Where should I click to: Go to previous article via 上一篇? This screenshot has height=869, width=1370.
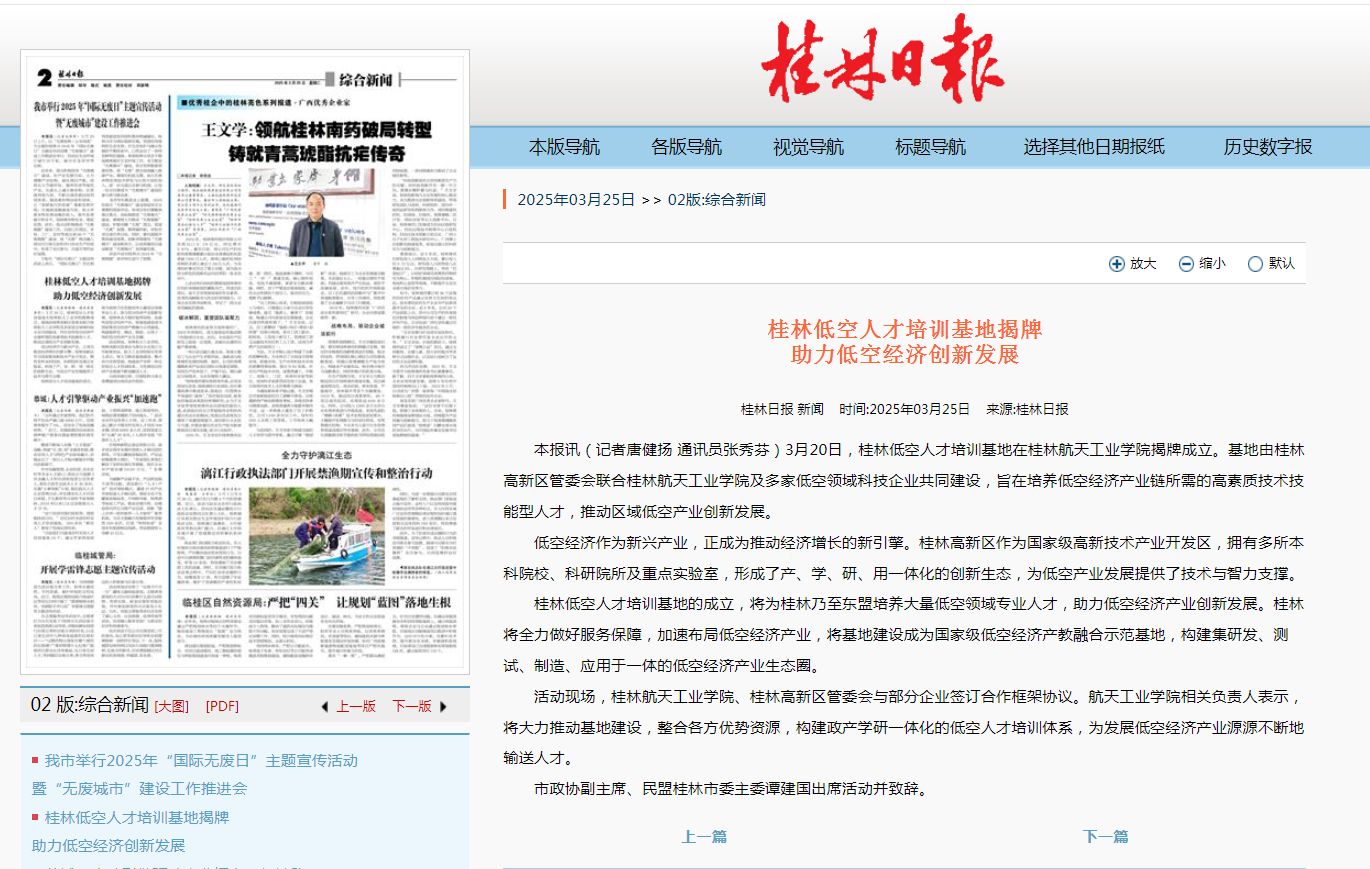click(x=704, y=837)
